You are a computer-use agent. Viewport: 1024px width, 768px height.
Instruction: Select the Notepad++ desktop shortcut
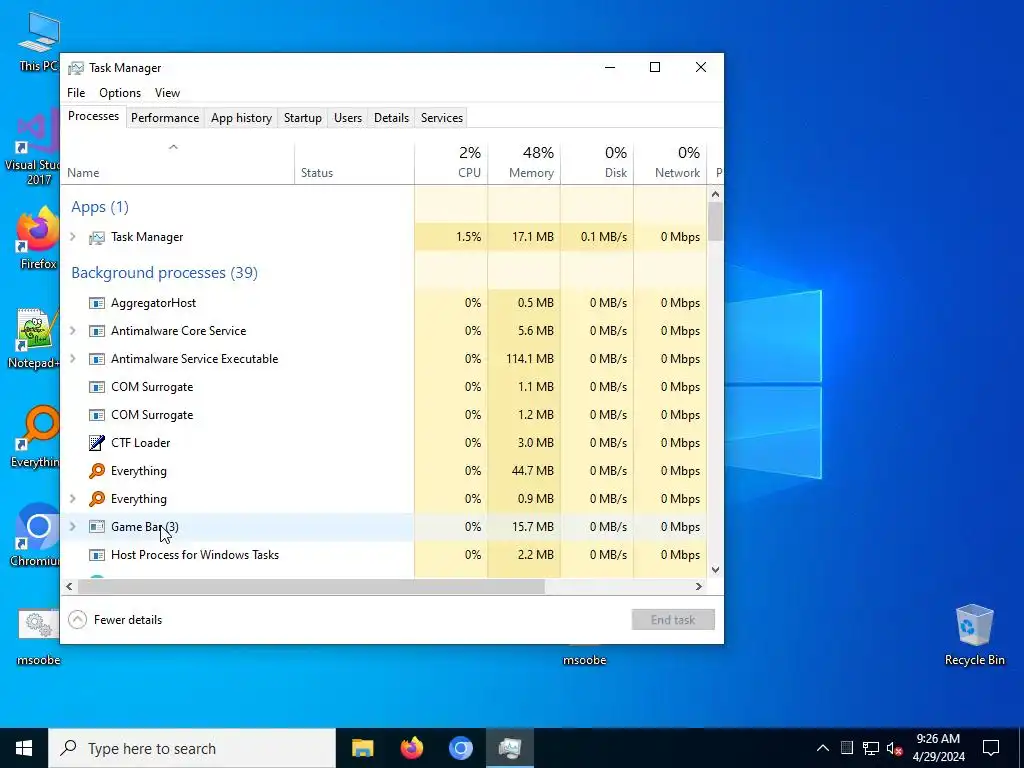point(34,338)
